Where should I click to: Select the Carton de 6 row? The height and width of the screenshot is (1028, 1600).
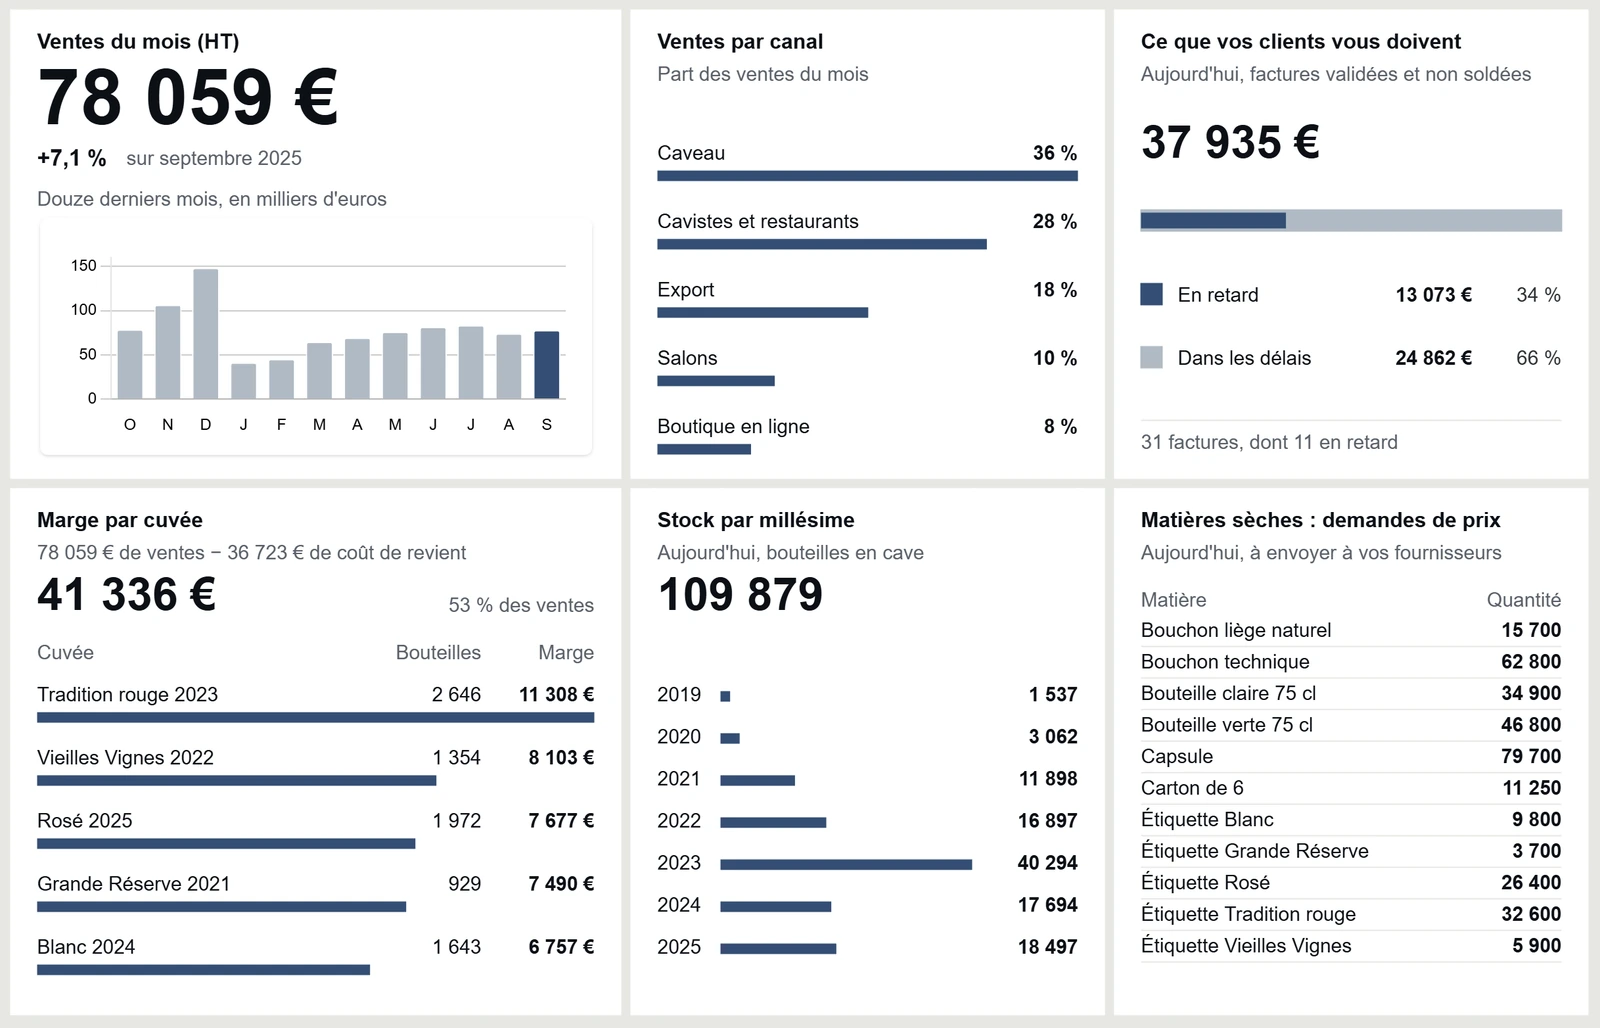coord(1351,788)
